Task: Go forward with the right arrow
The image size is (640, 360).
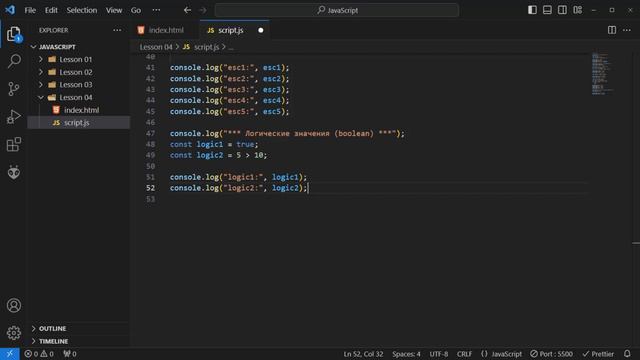Action: [203, 10]
